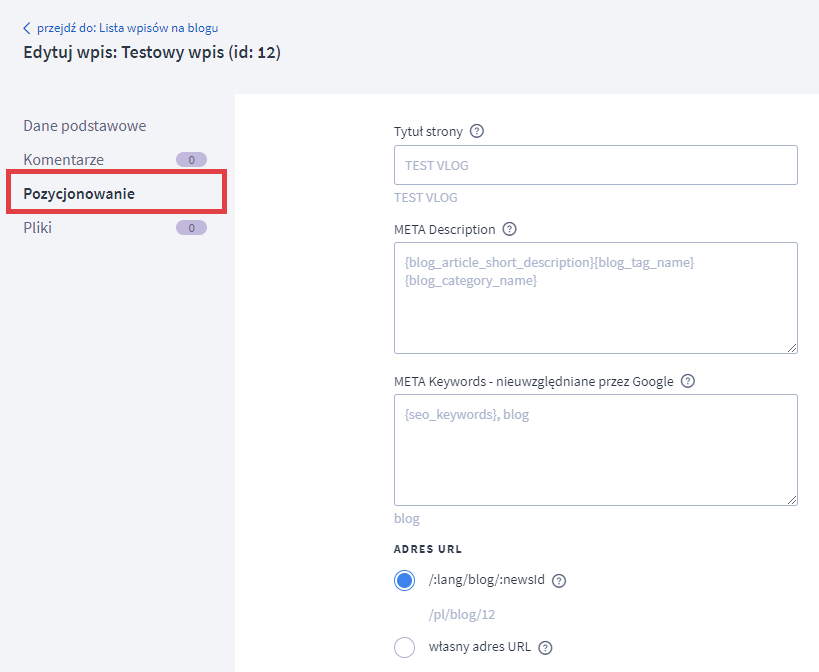Select the /:lang/blog/:newsId URL option
819x672 pixels.
404,580
